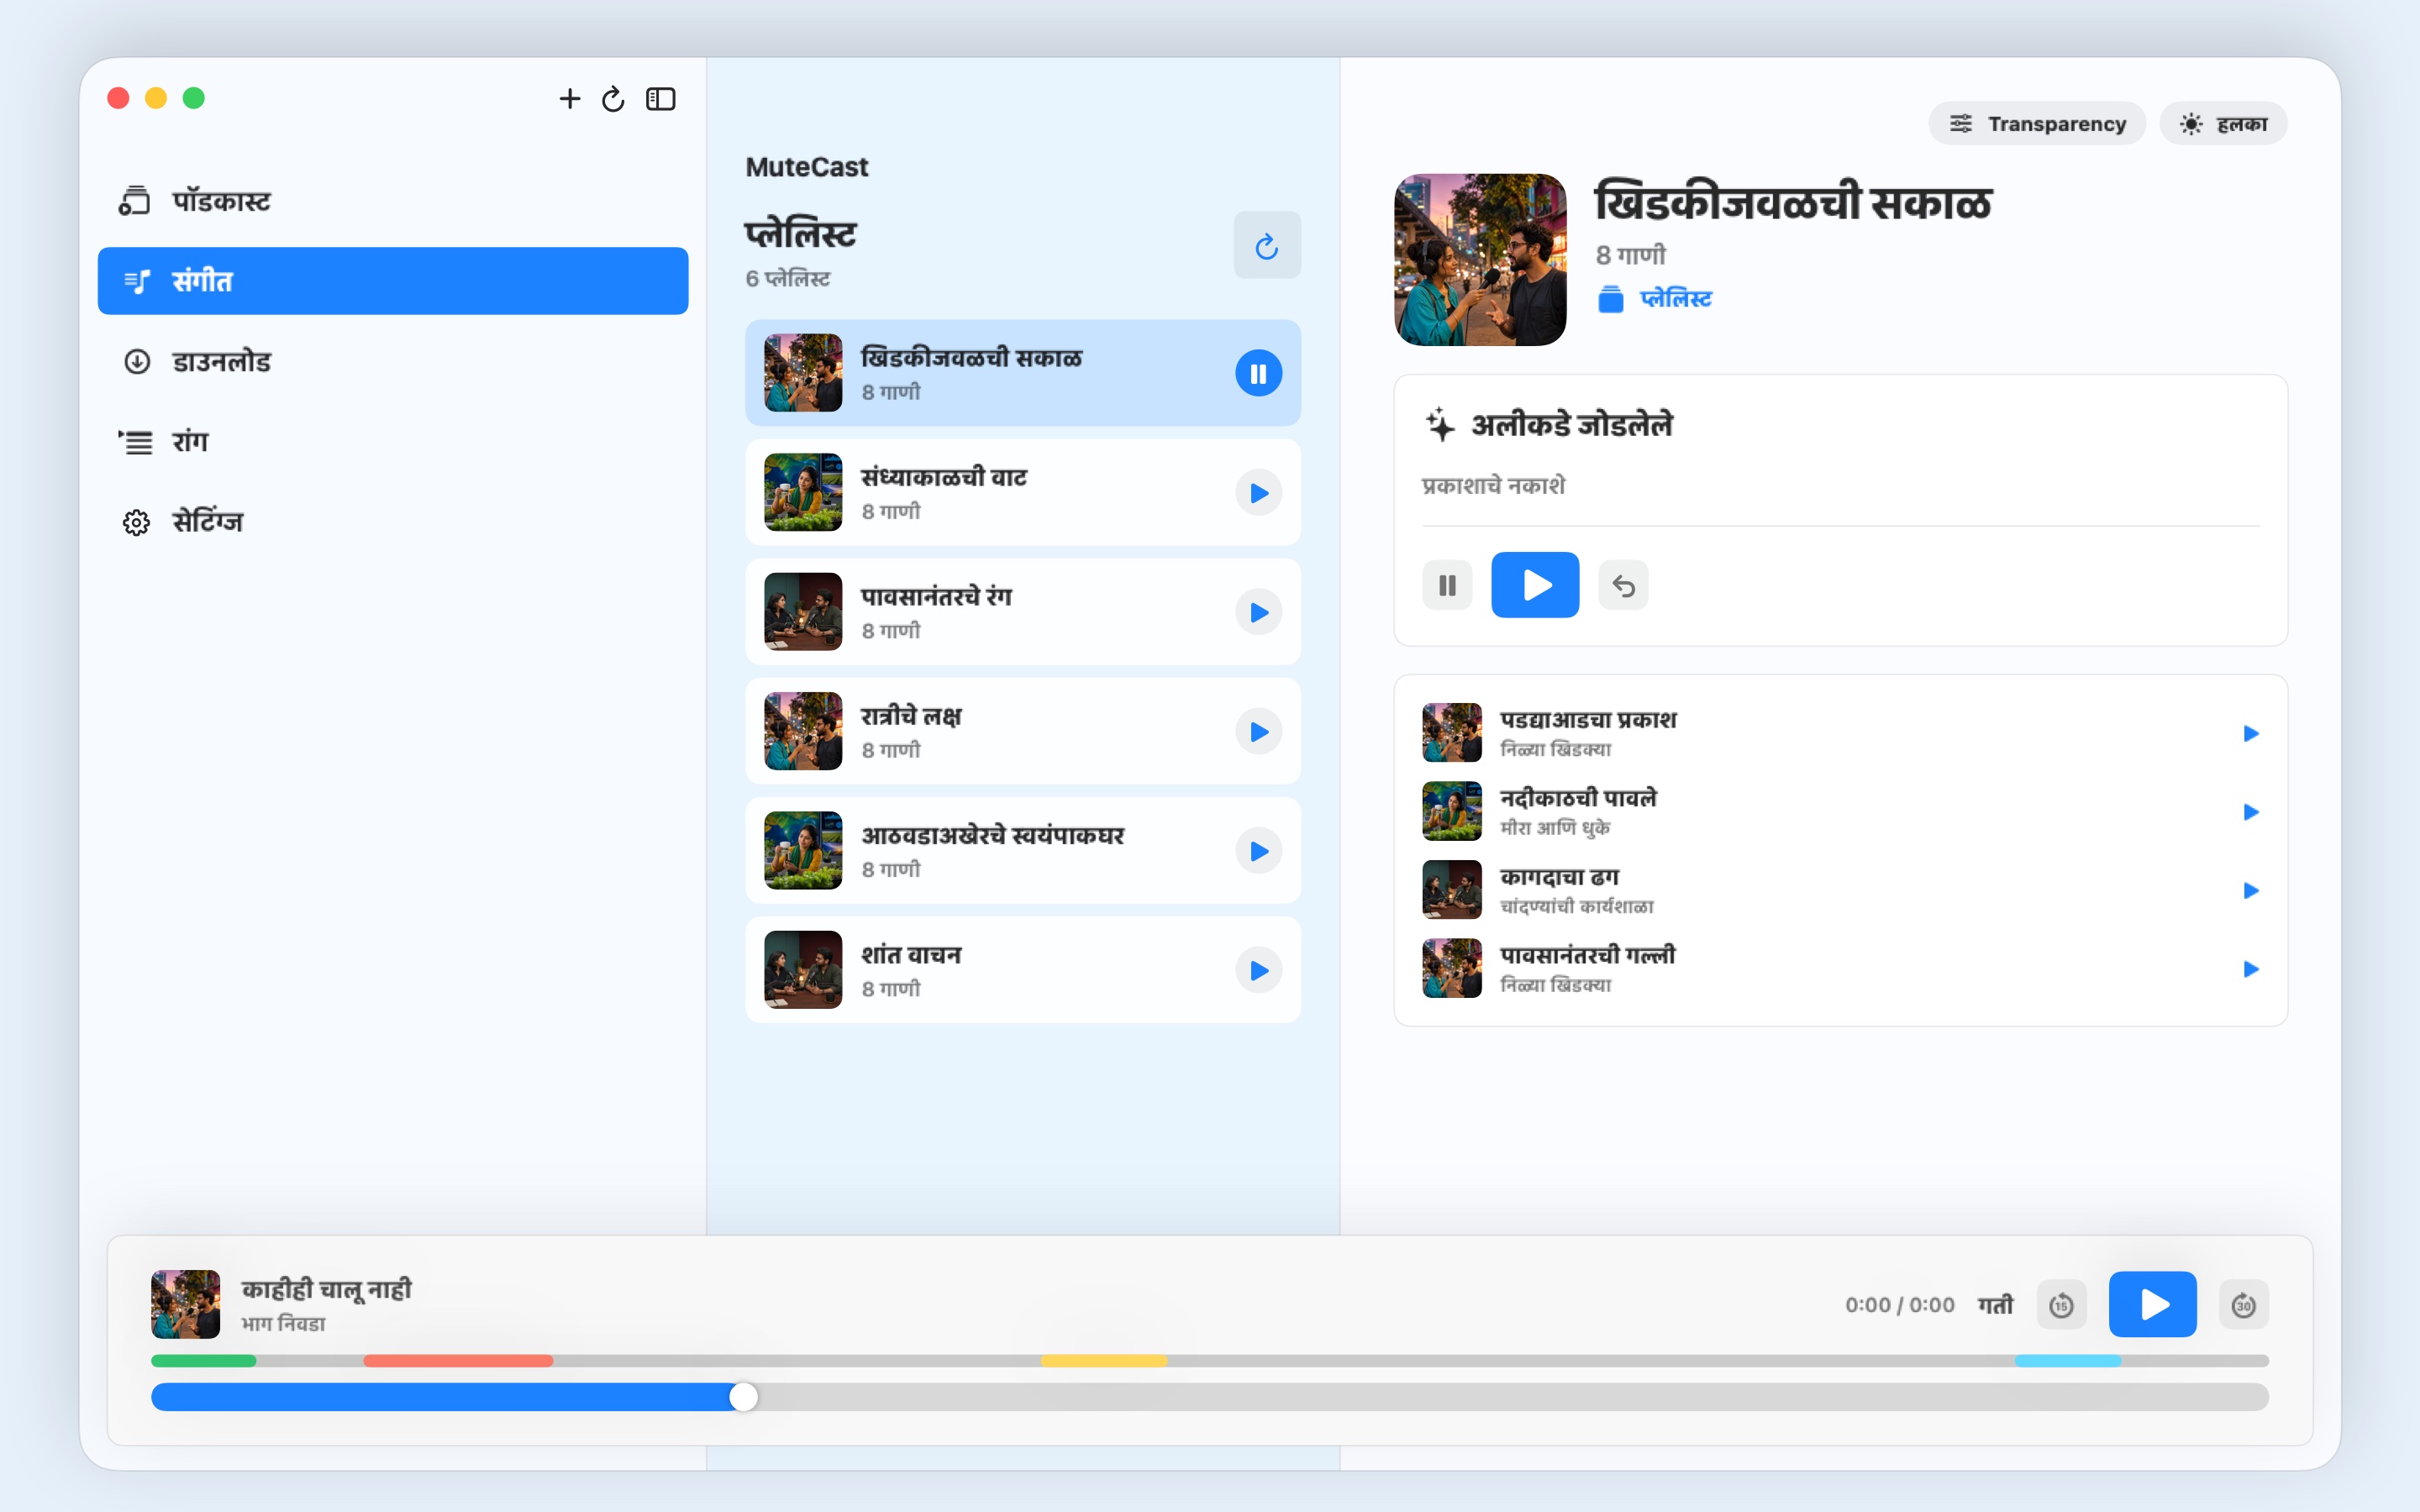This screenshot has width=2420, height=1512.
Task: Select the पावसानंतरचे रंग playlist title
Action: click(x=937, y=597)
